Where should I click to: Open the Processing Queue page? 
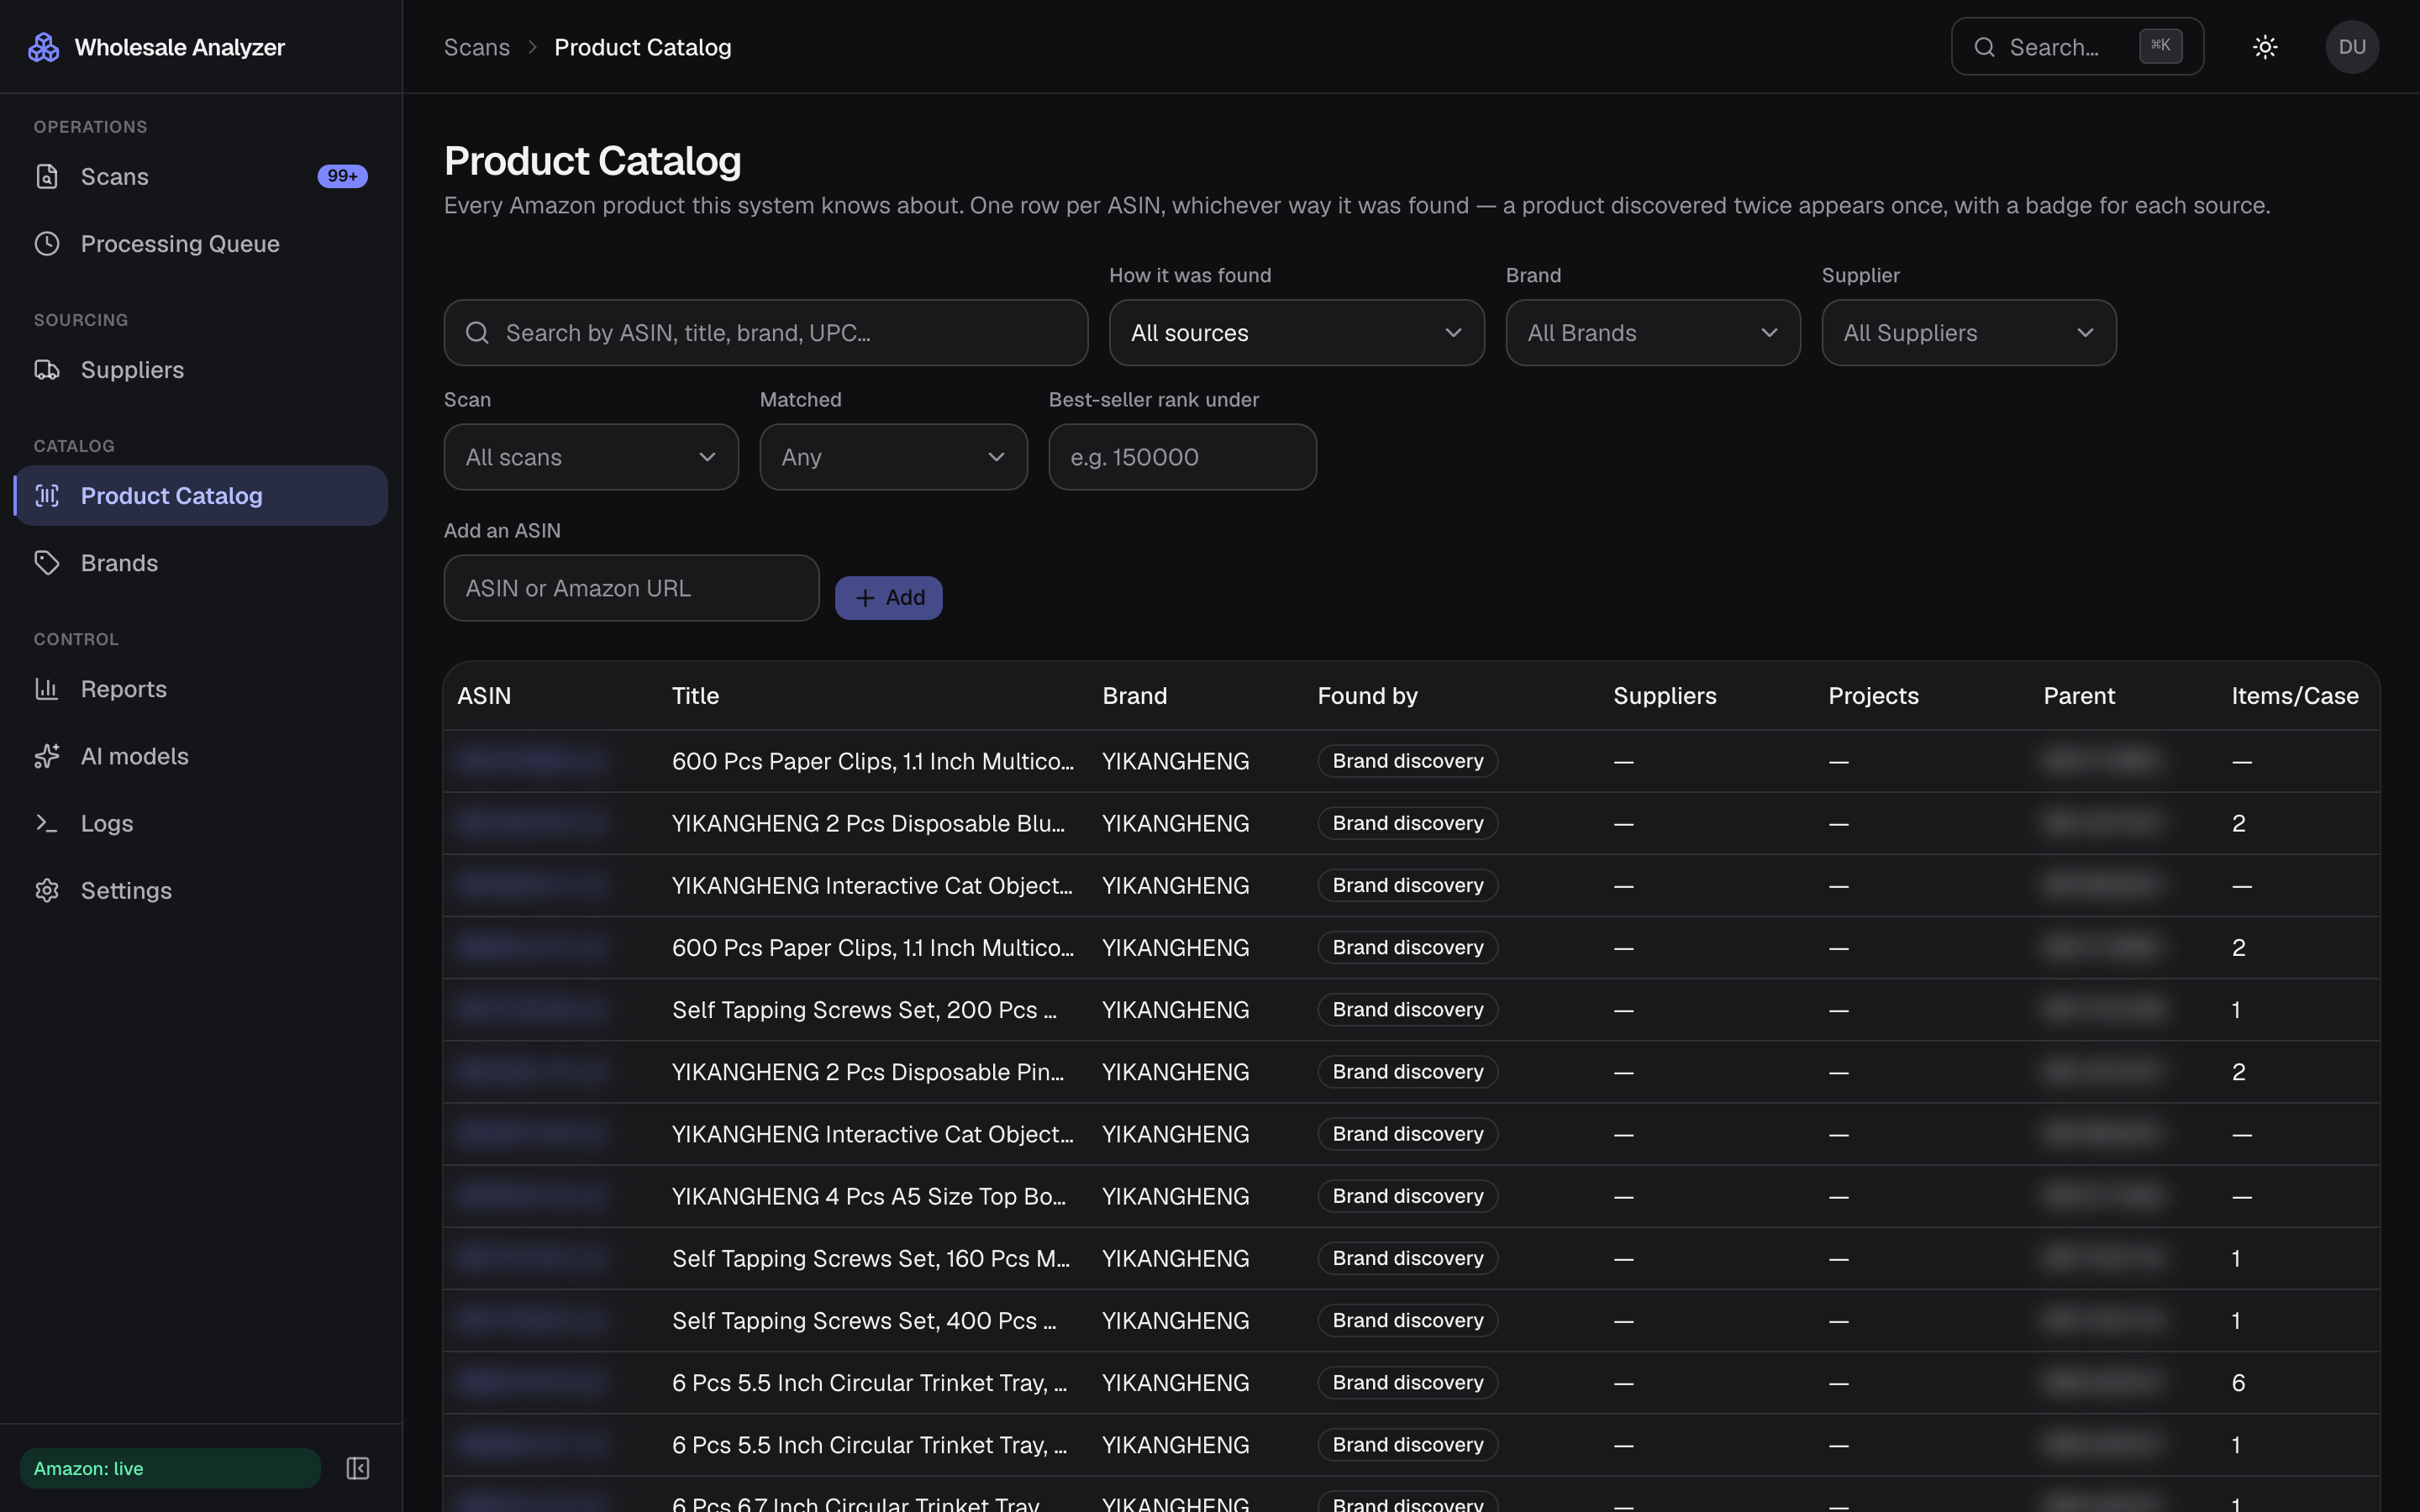point(200,244)
